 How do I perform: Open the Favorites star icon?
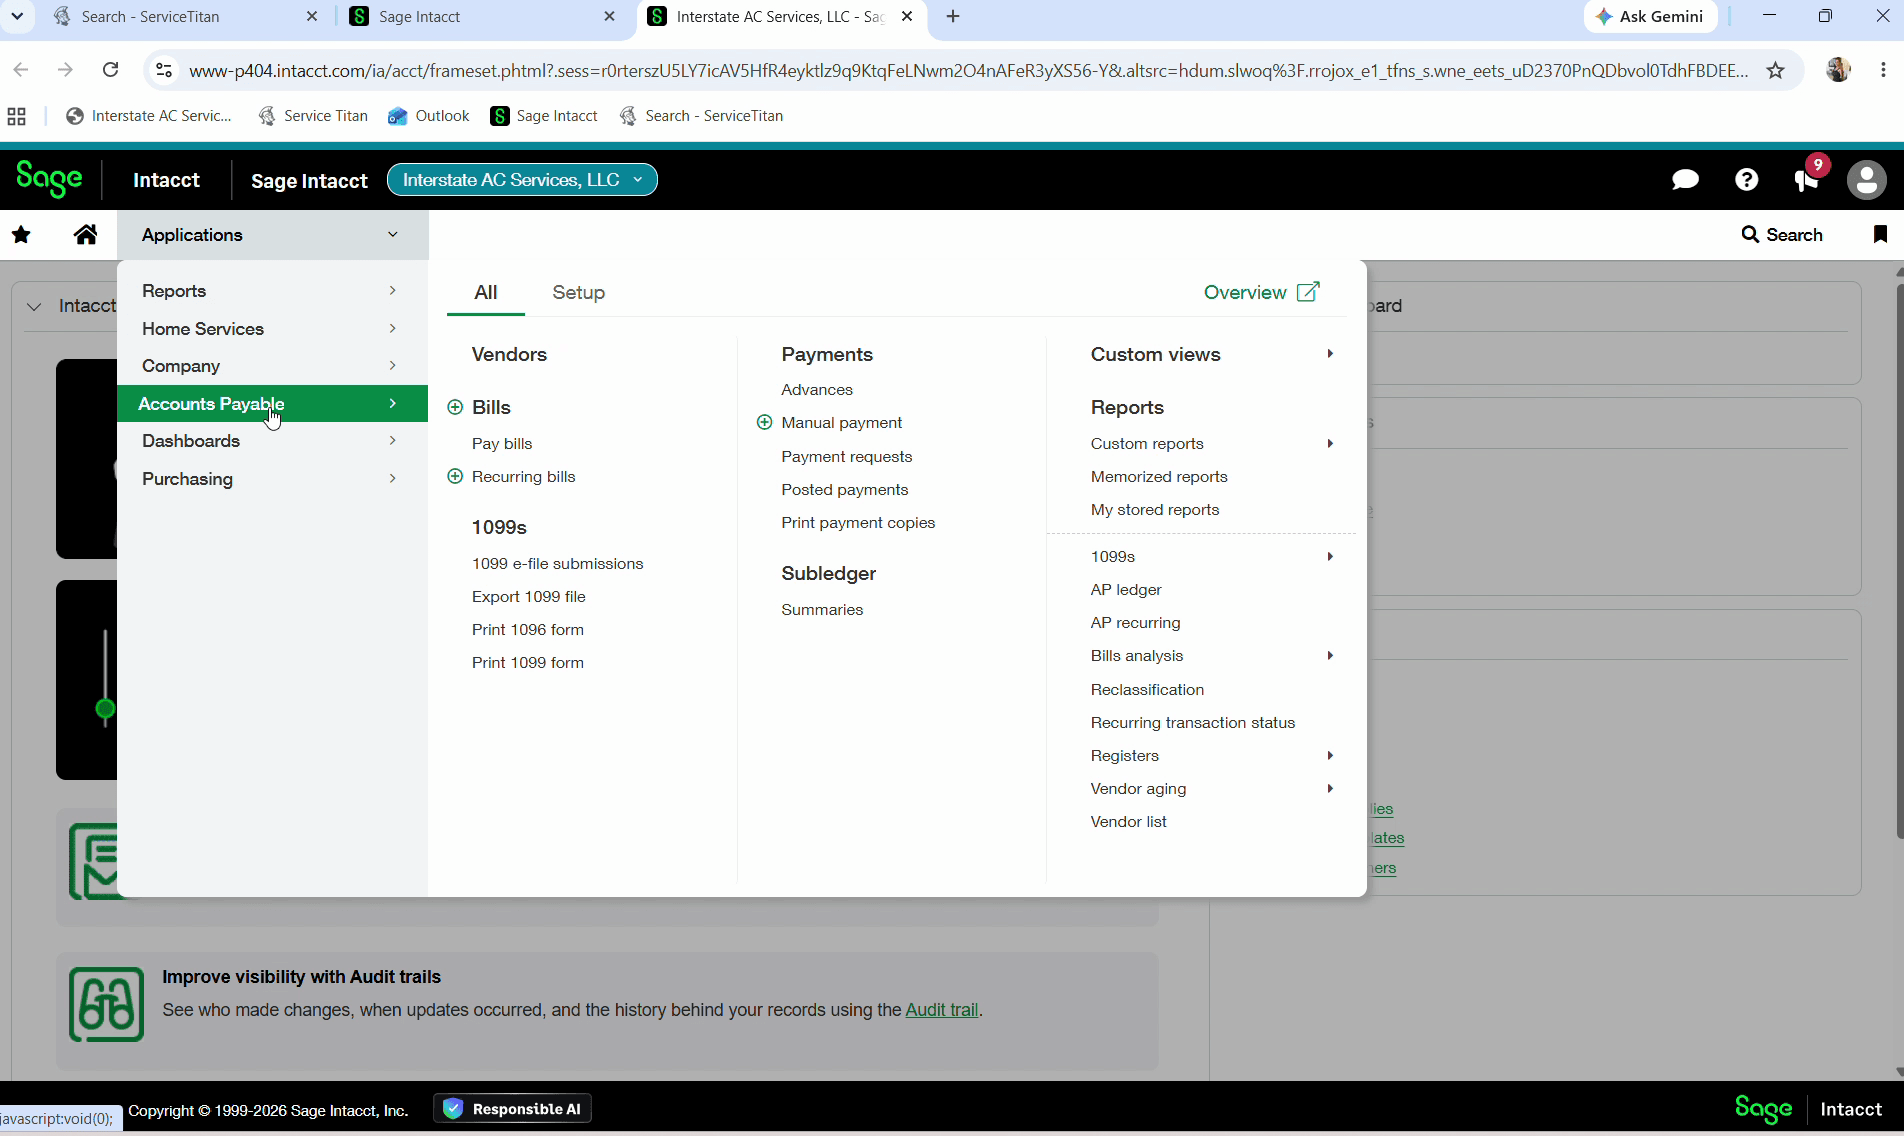click(21, 235)
